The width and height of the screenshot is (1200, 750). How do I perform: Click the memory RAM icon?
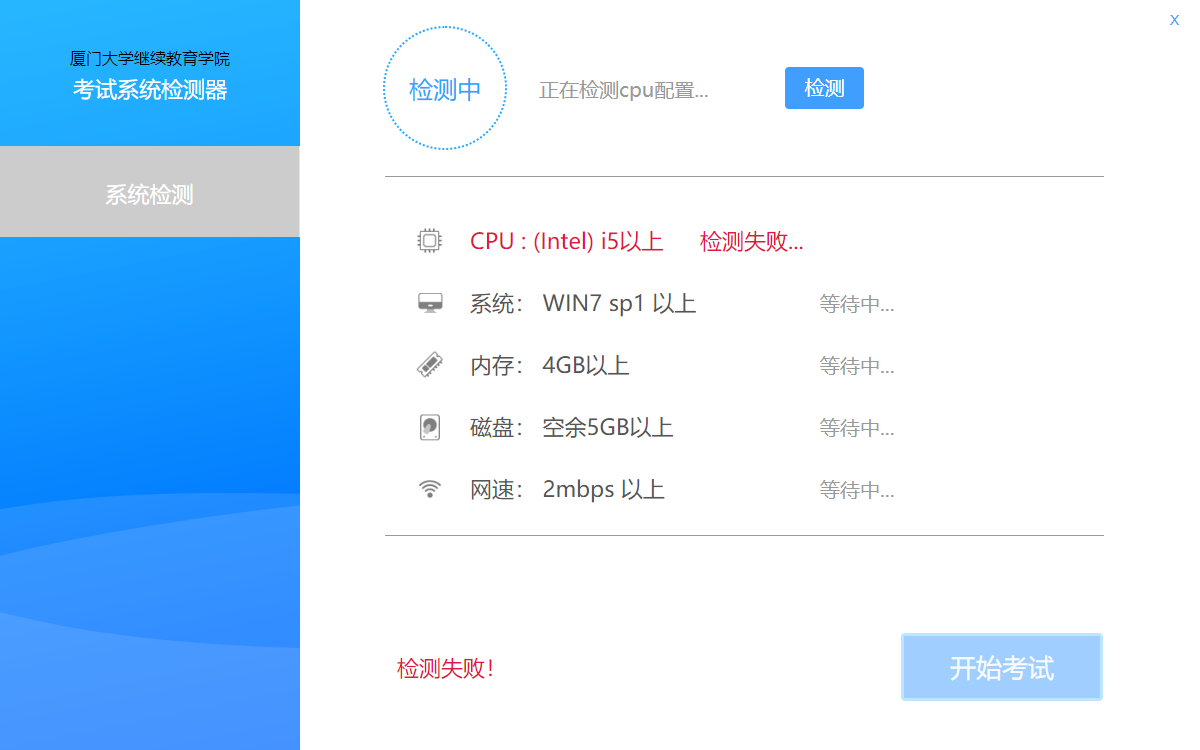(x=429, y=365)
